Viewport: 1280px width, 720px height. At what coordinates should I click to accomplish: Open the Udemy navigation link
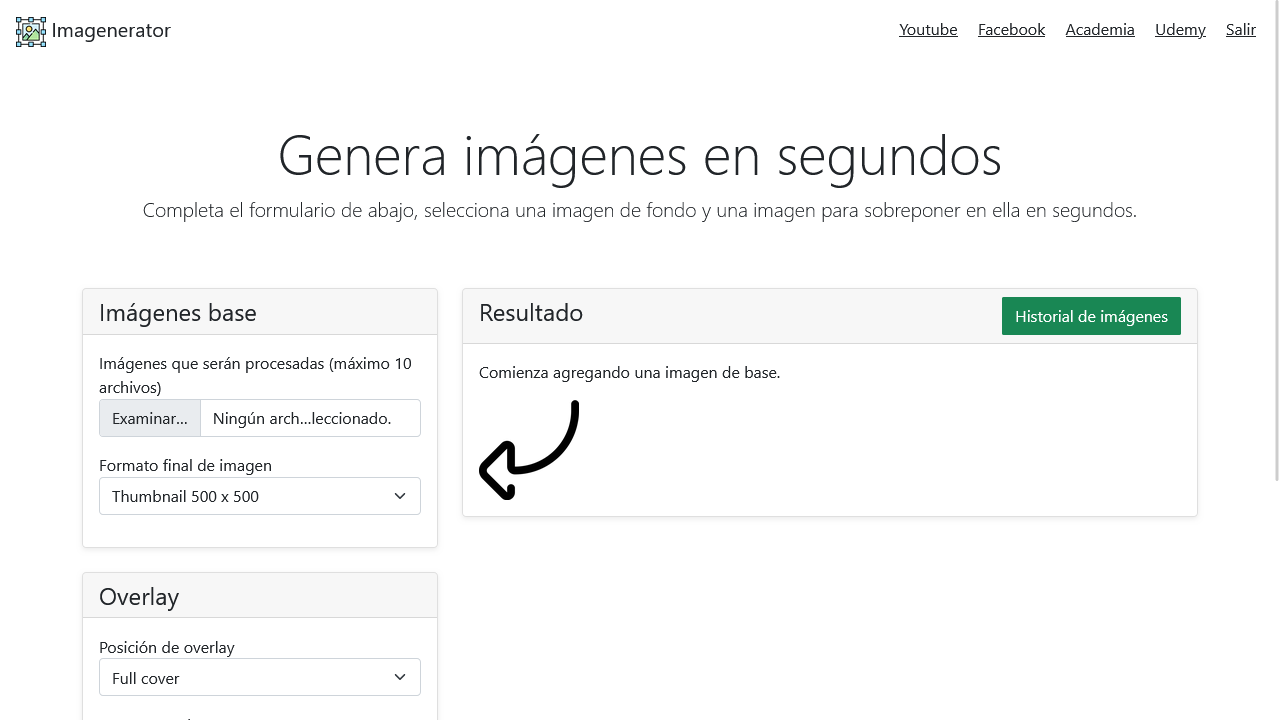pos(1180,30)
